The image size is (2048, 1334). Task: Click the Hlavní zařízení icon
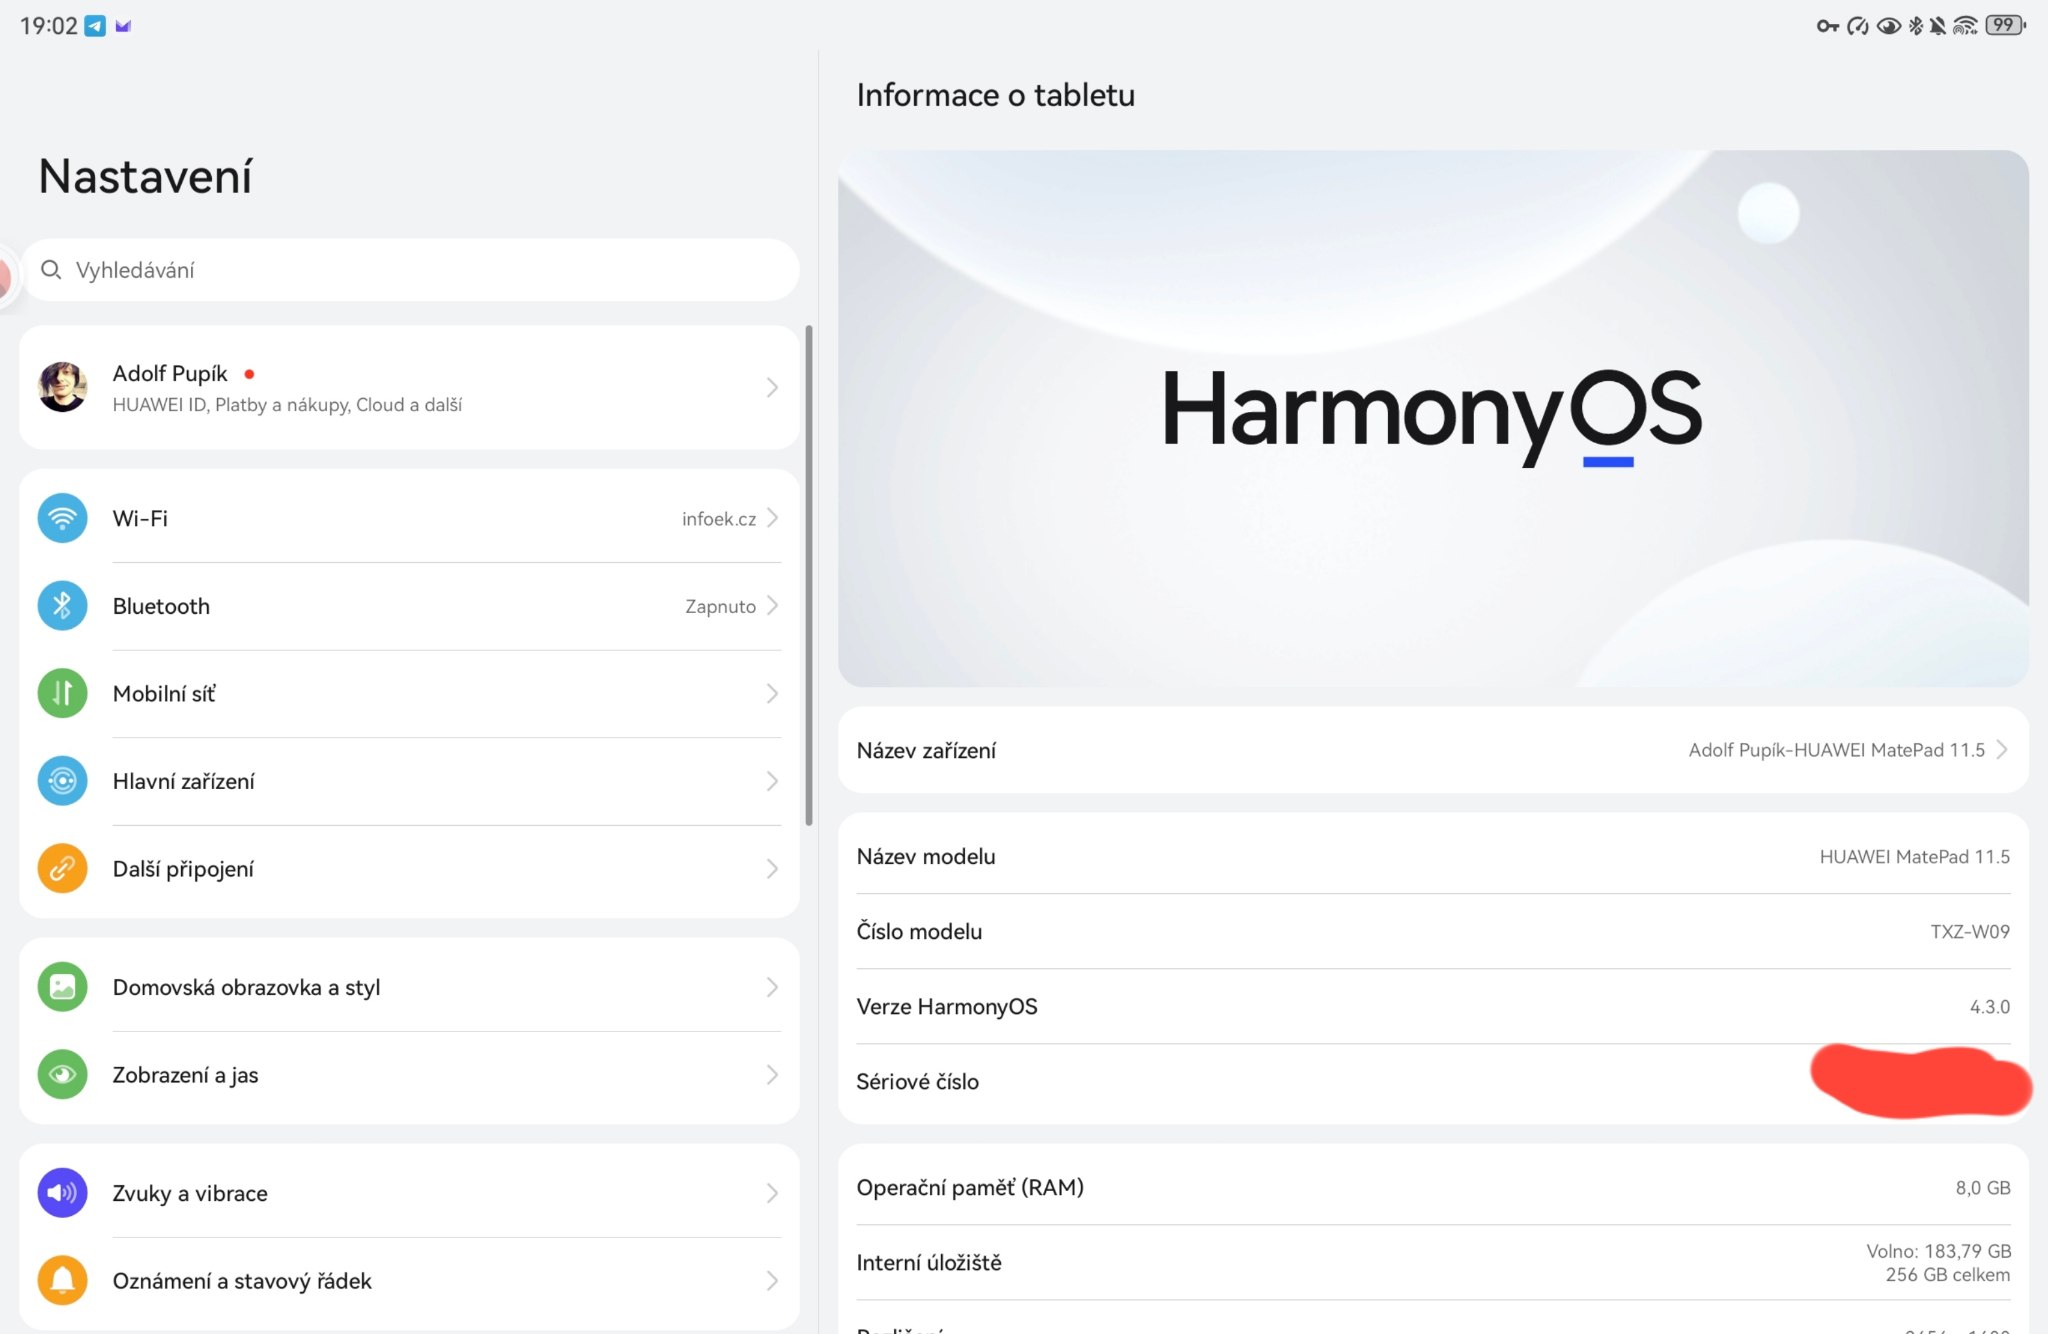pyautogui.click(x=62, y=781)
